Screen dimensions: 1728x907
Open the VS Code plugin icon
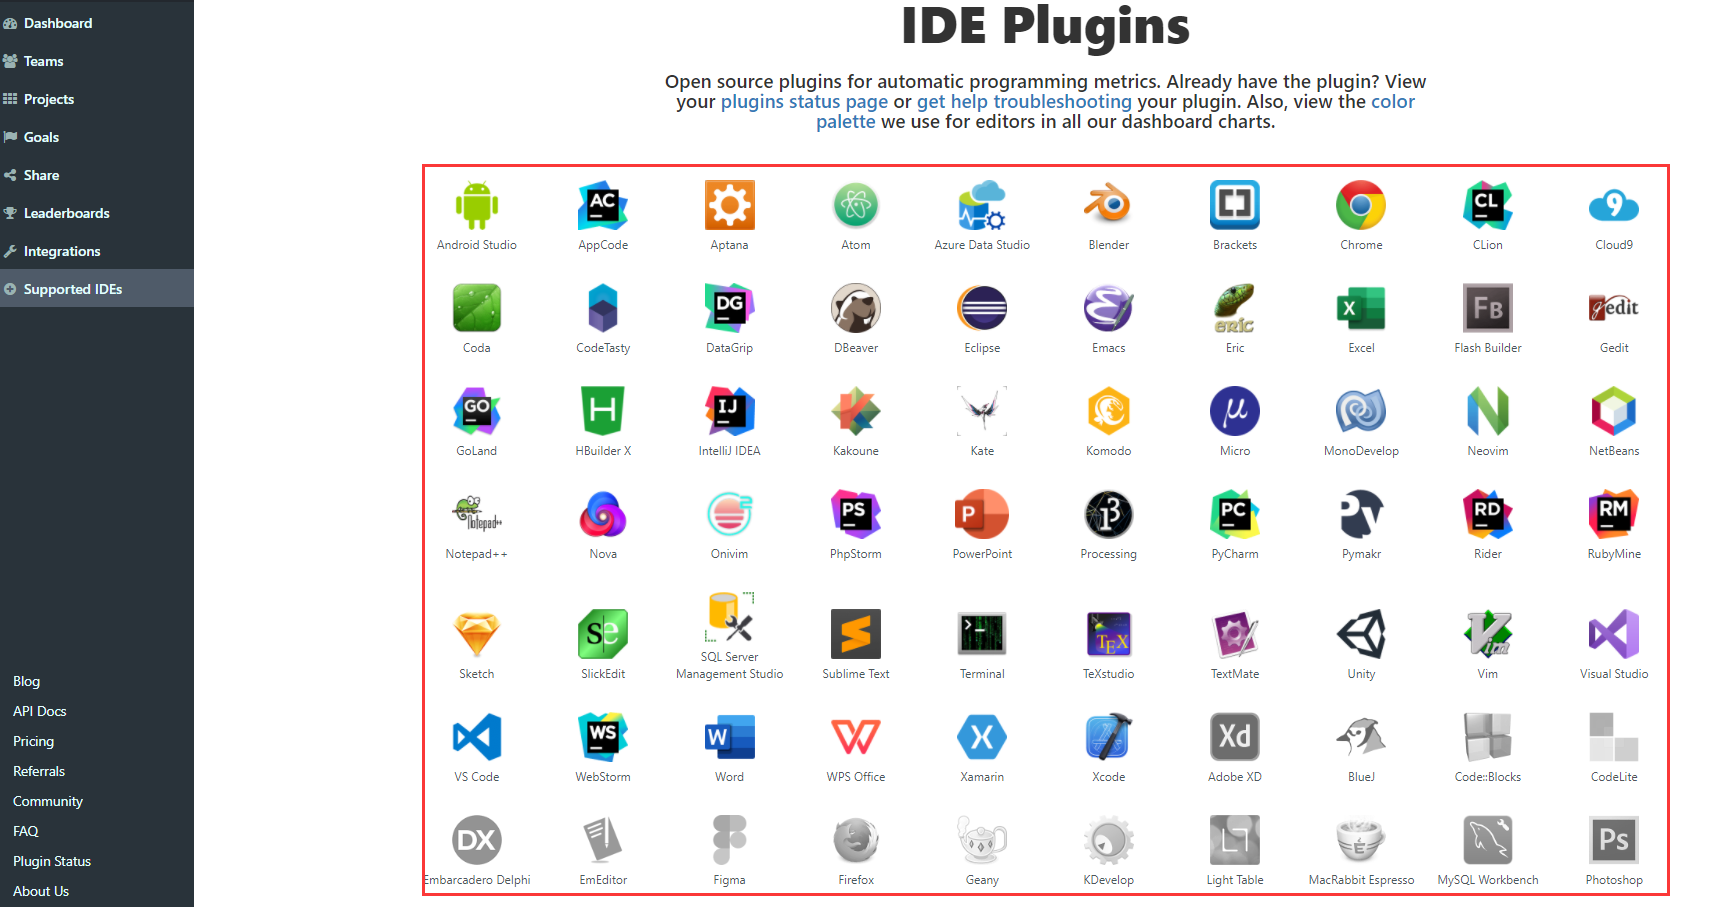tap(477, 737)
